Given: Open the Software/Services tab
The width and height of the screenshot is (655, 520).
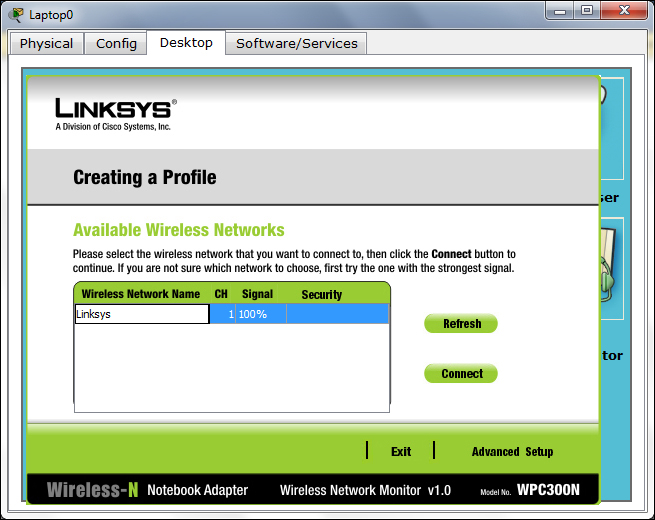Looking at the screenshot, I should (297, 43).
